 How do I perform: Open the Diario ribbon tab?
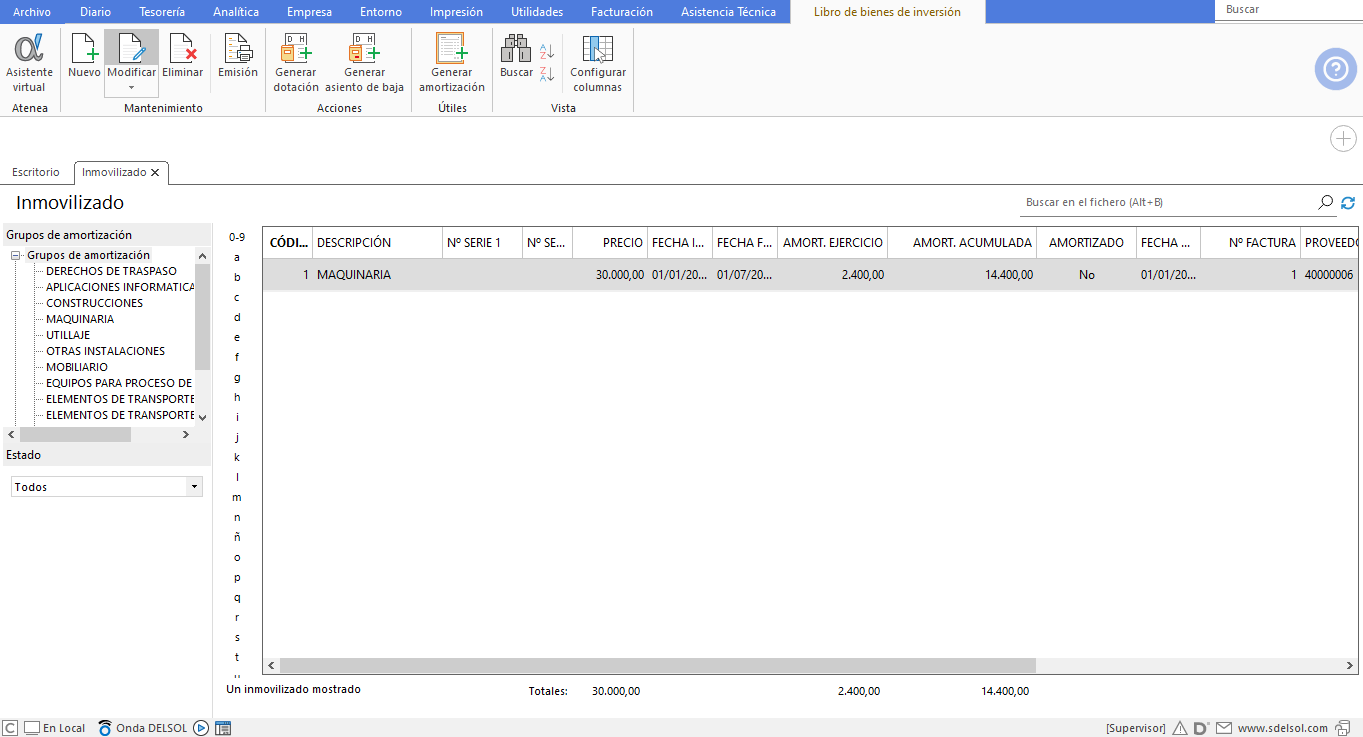pos(95,12)
